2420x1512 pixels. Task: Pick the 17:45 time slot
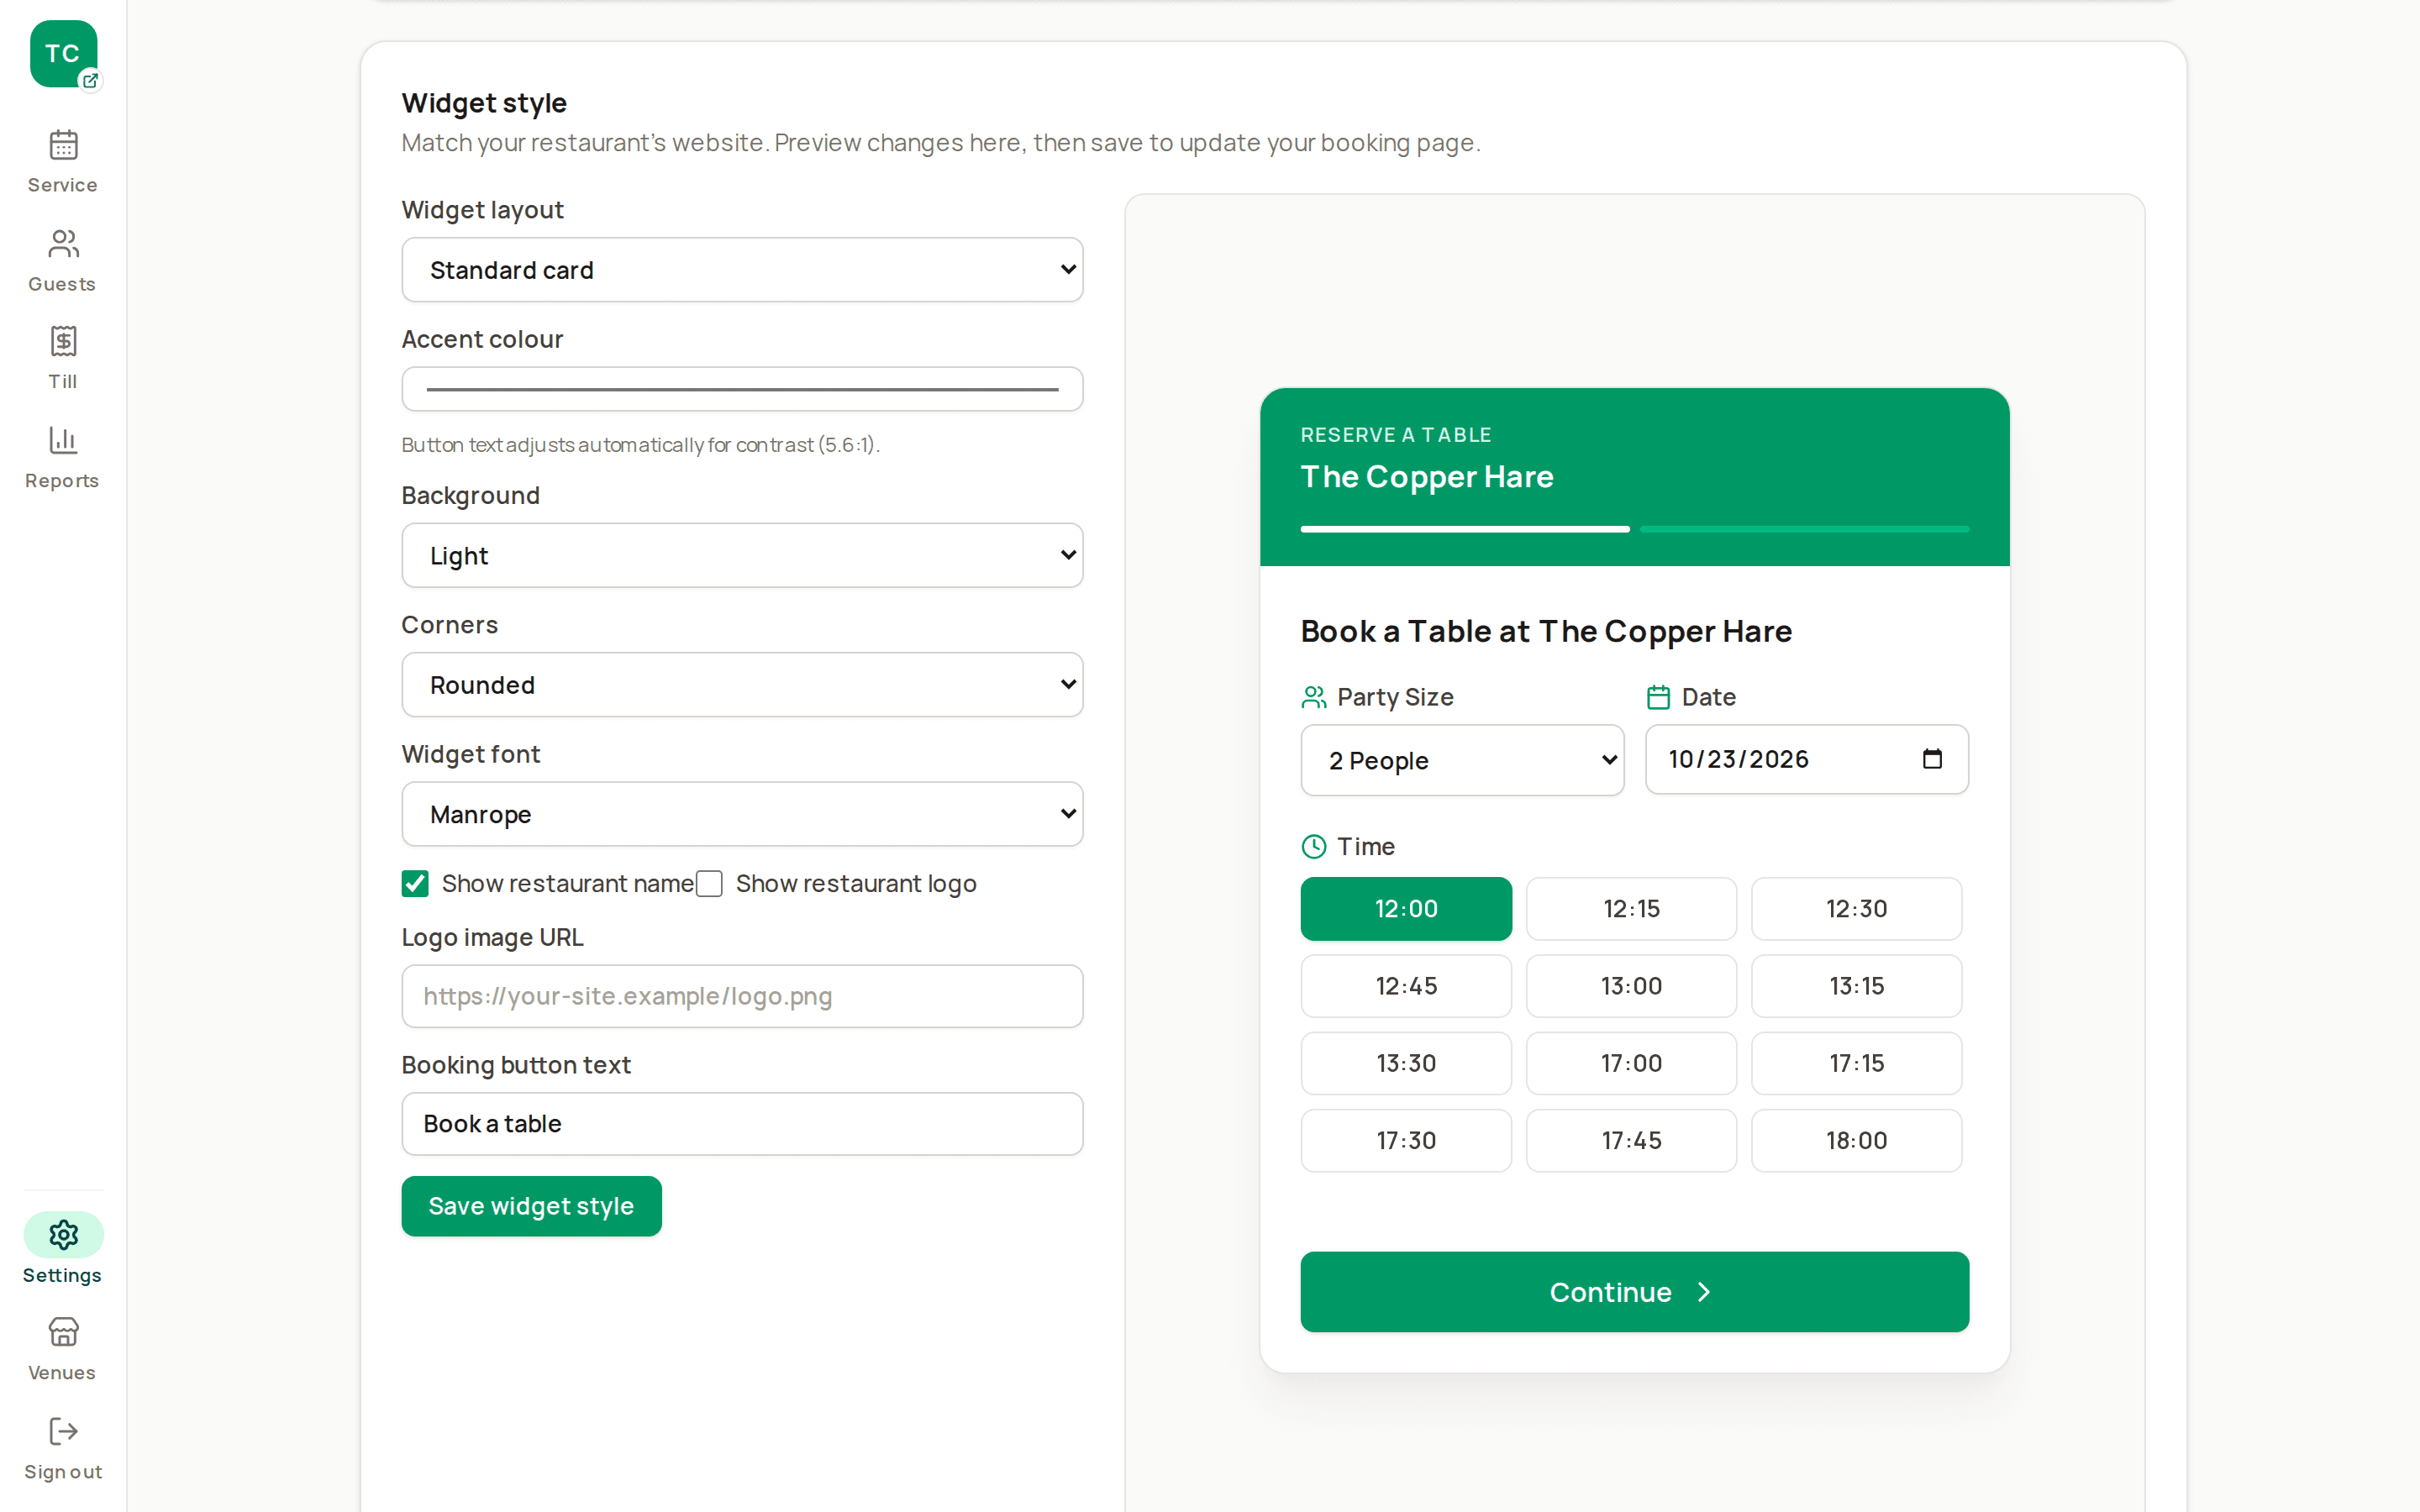coord(1631,1141)
